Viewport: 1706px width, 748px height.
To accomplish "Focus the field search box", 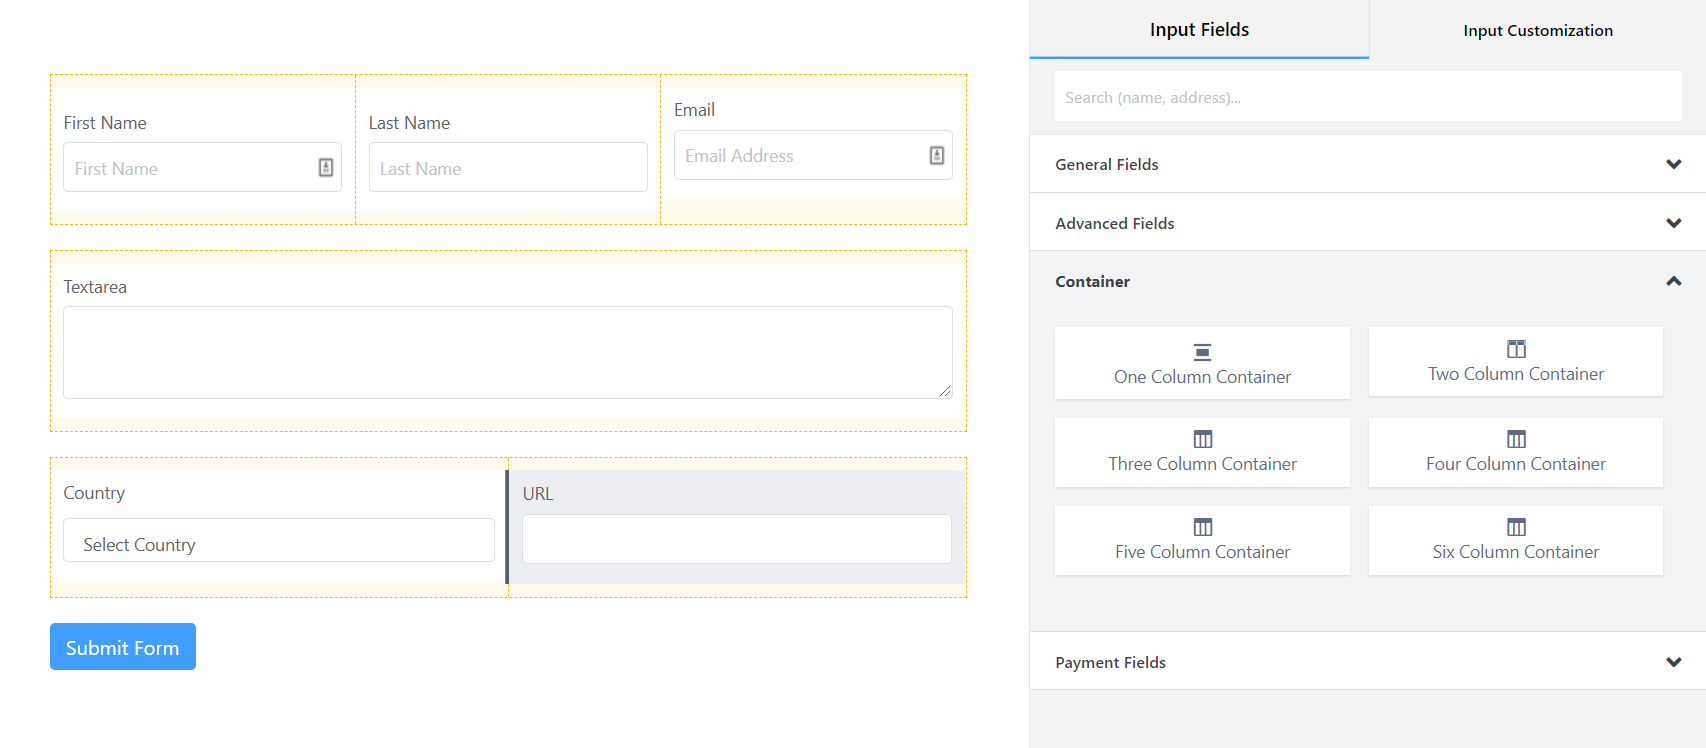I will 1367,97.
